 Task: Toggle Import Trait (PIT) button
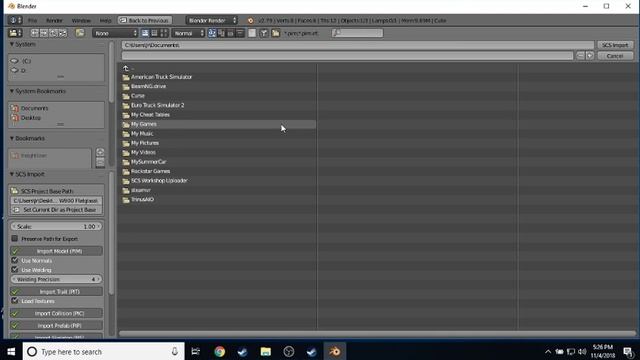tap(56, 291)
